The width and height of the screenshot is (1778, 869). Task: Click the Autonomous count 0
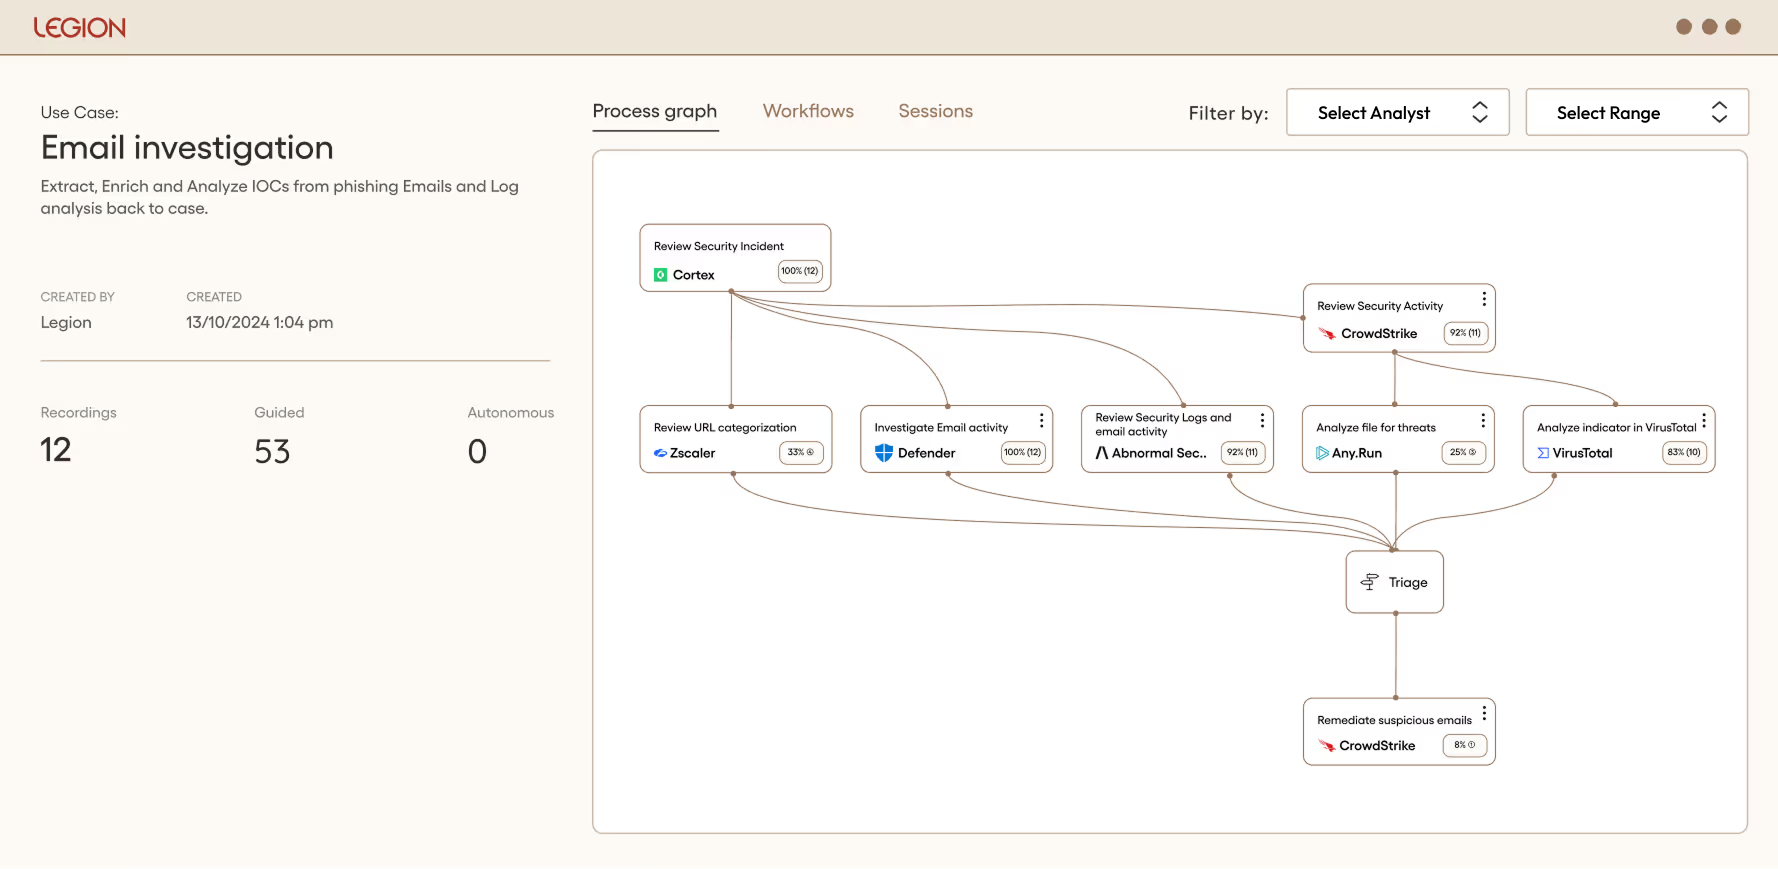click(477, 451)
